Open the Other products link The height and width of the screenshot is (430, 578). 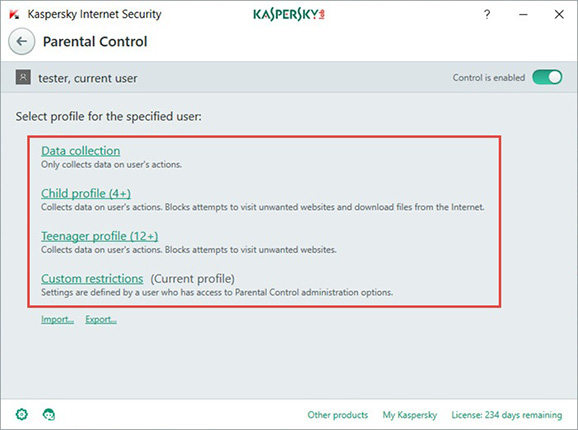338,415
